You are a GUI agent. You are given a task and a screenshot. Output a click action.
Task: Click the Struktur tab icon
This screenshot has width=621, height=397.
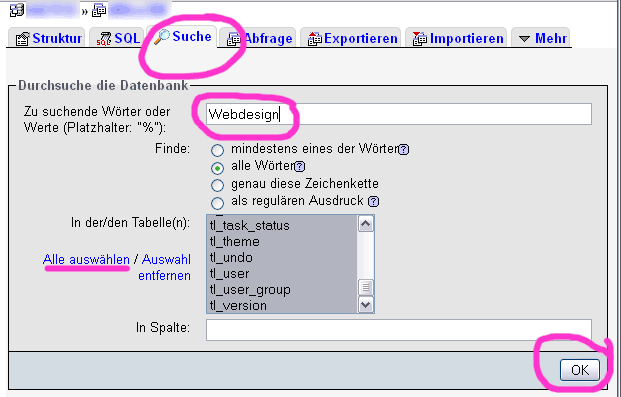pyautogui.click(x=22, y=39)
